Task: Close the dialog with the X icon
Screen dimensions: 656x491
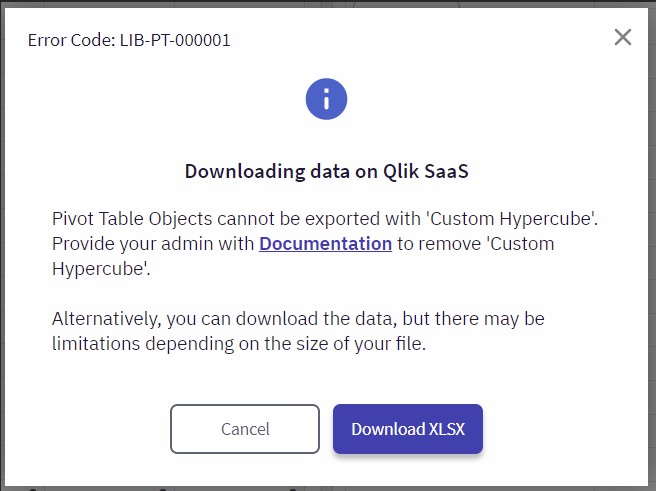Action: [623, 37]
